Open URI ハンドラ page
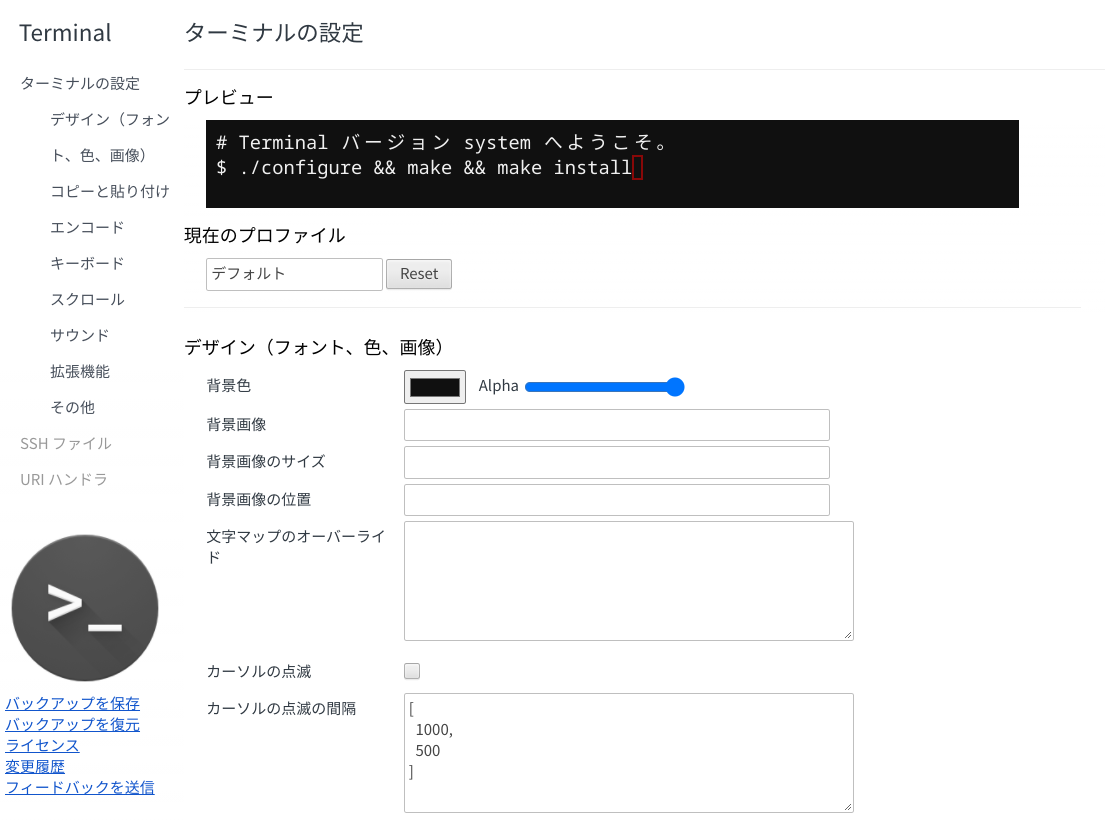The width and height of the screenshot is (1105, 820). (x=63, y=479)
